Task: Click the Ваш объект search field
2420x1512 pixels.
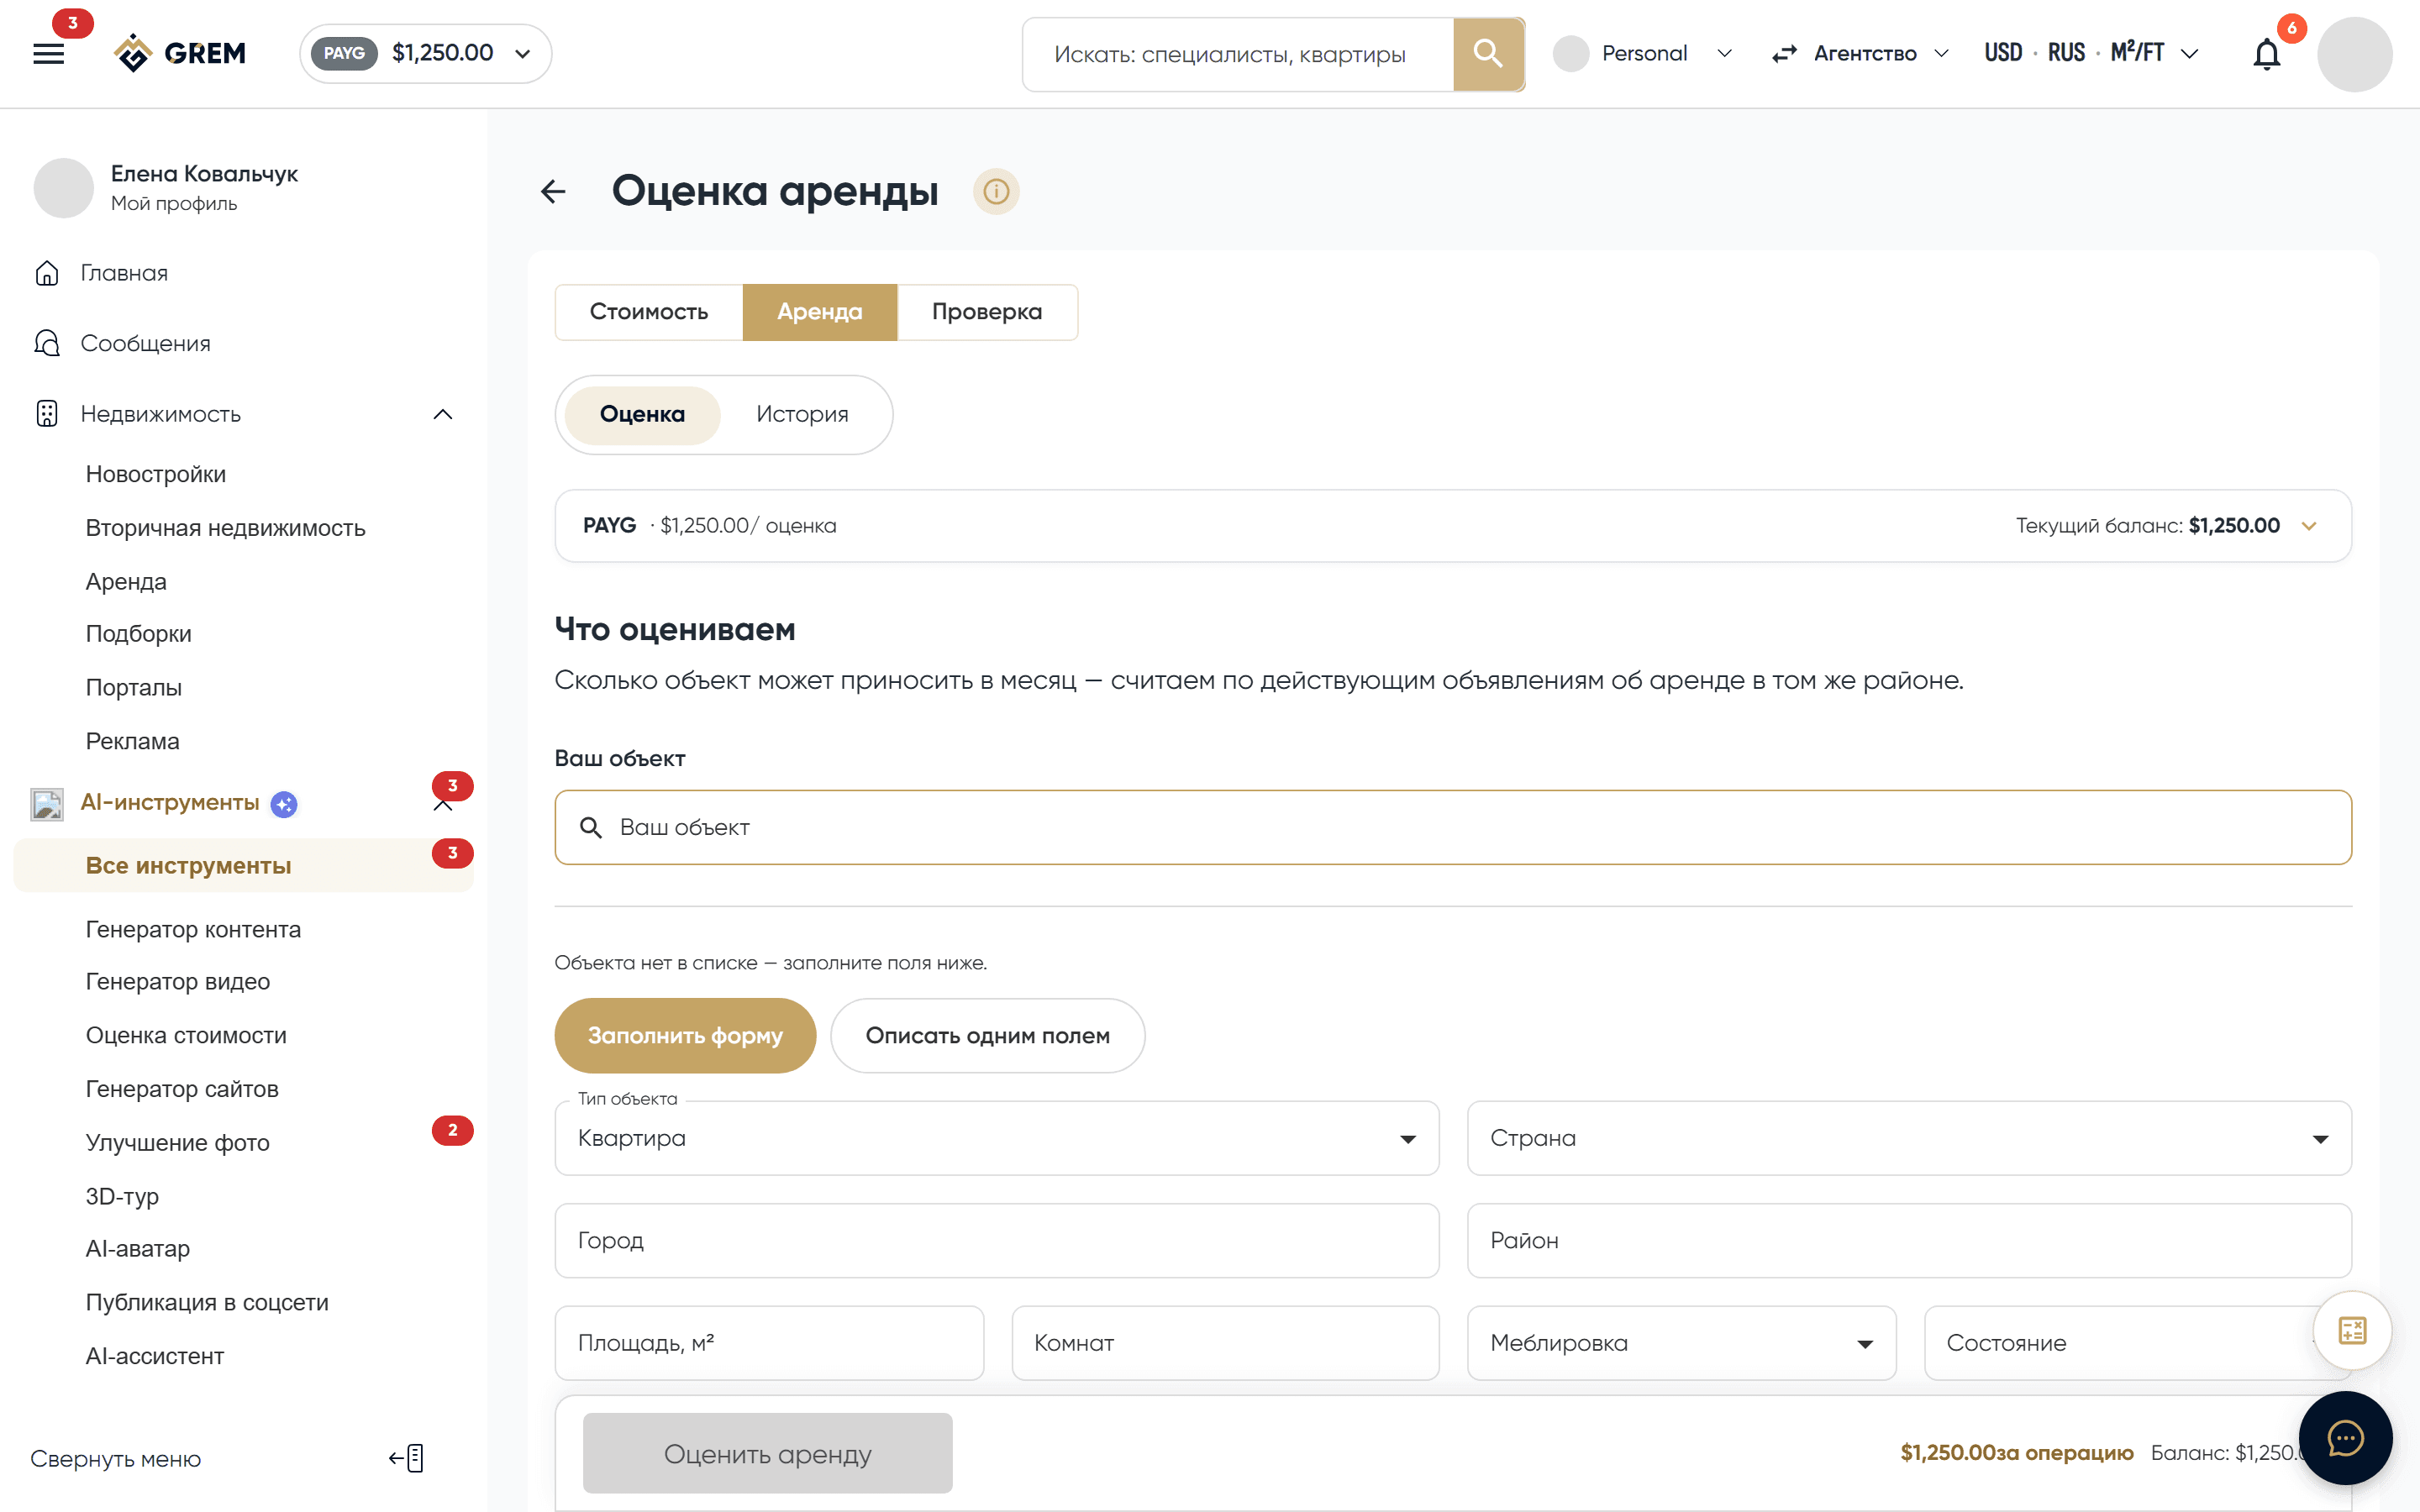Action: click(x=1452, y=827)
